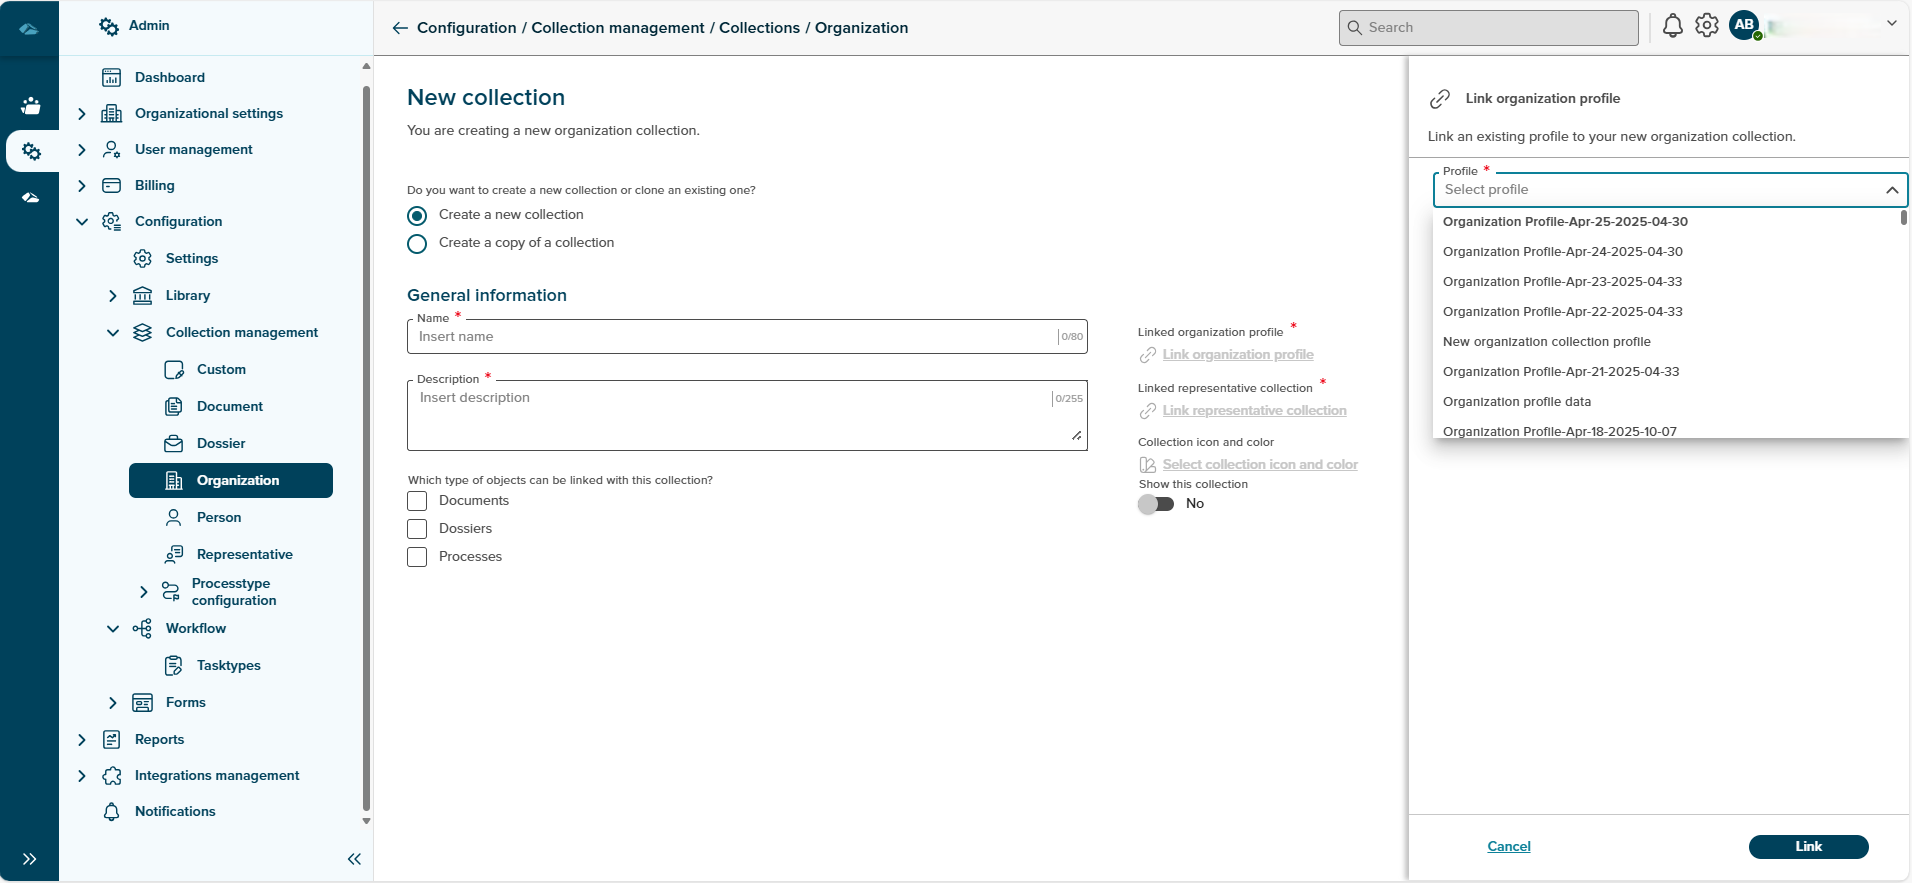This screenshot has height=883, width=1912.
Task: Open the Representative collection menu item
Action: pyautogui.click(x=244, y=554)
